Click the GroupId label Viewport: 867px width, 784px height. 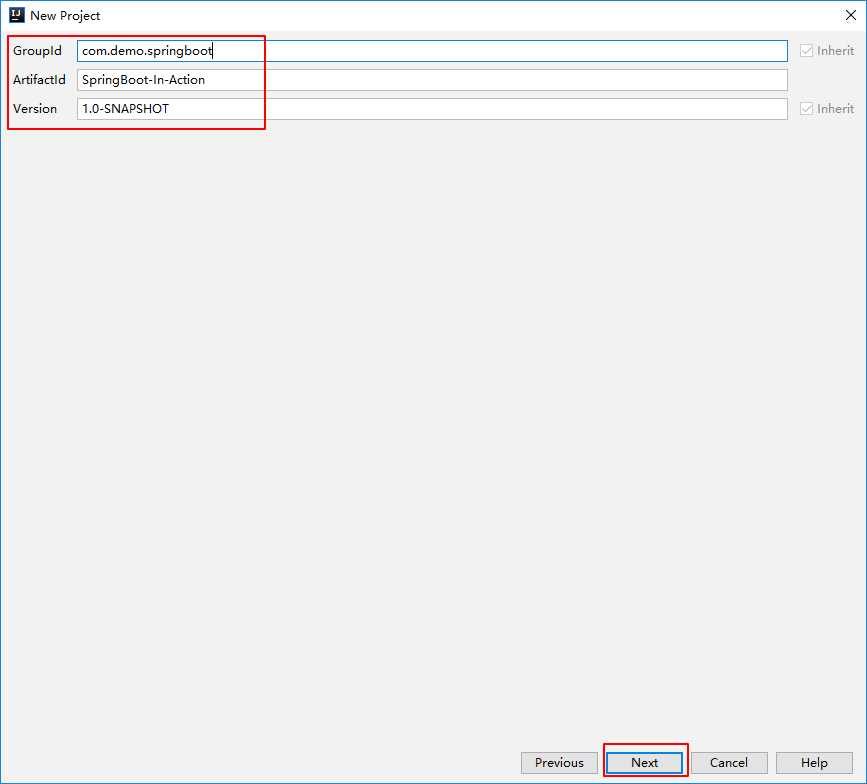point(37,50)
